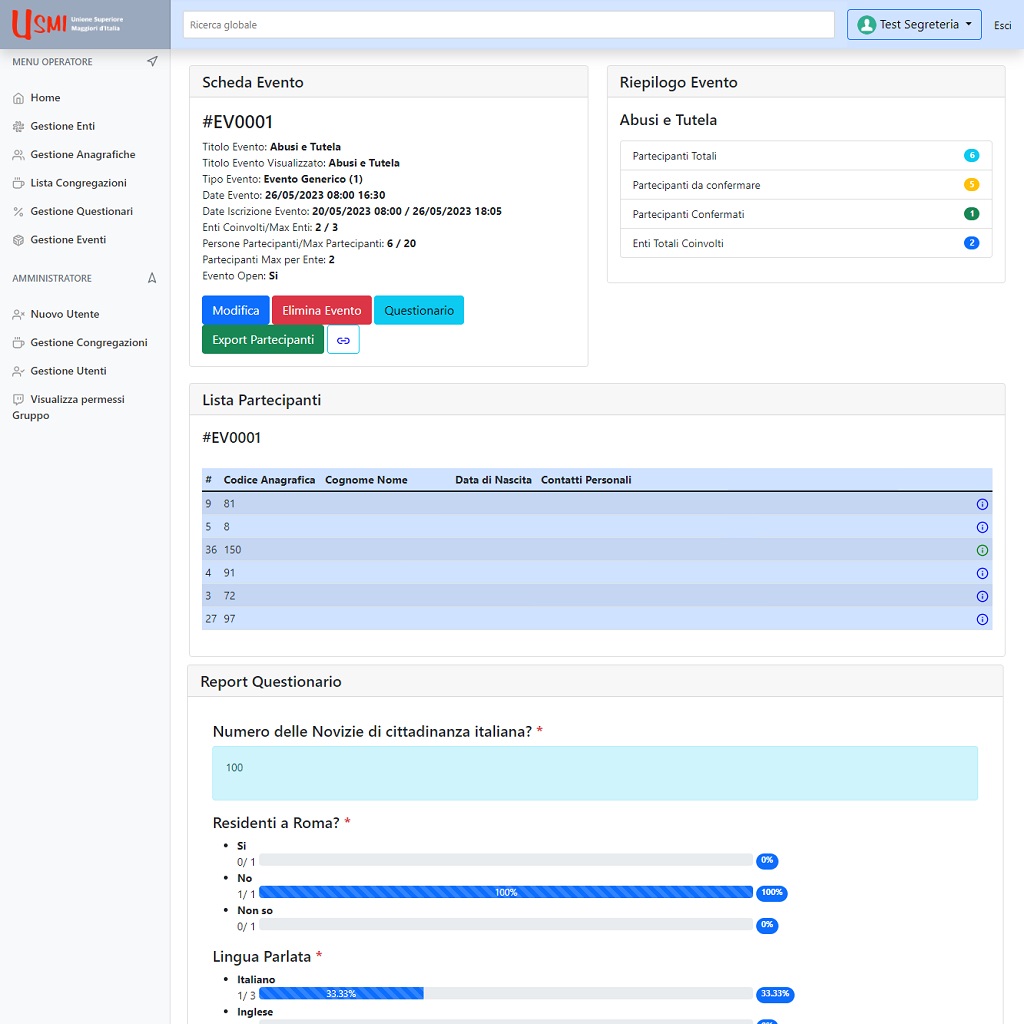Open Gestione Questionari menu item
The height and width of the screenshot is (1024, 1024).
click(x=81, y=212)
